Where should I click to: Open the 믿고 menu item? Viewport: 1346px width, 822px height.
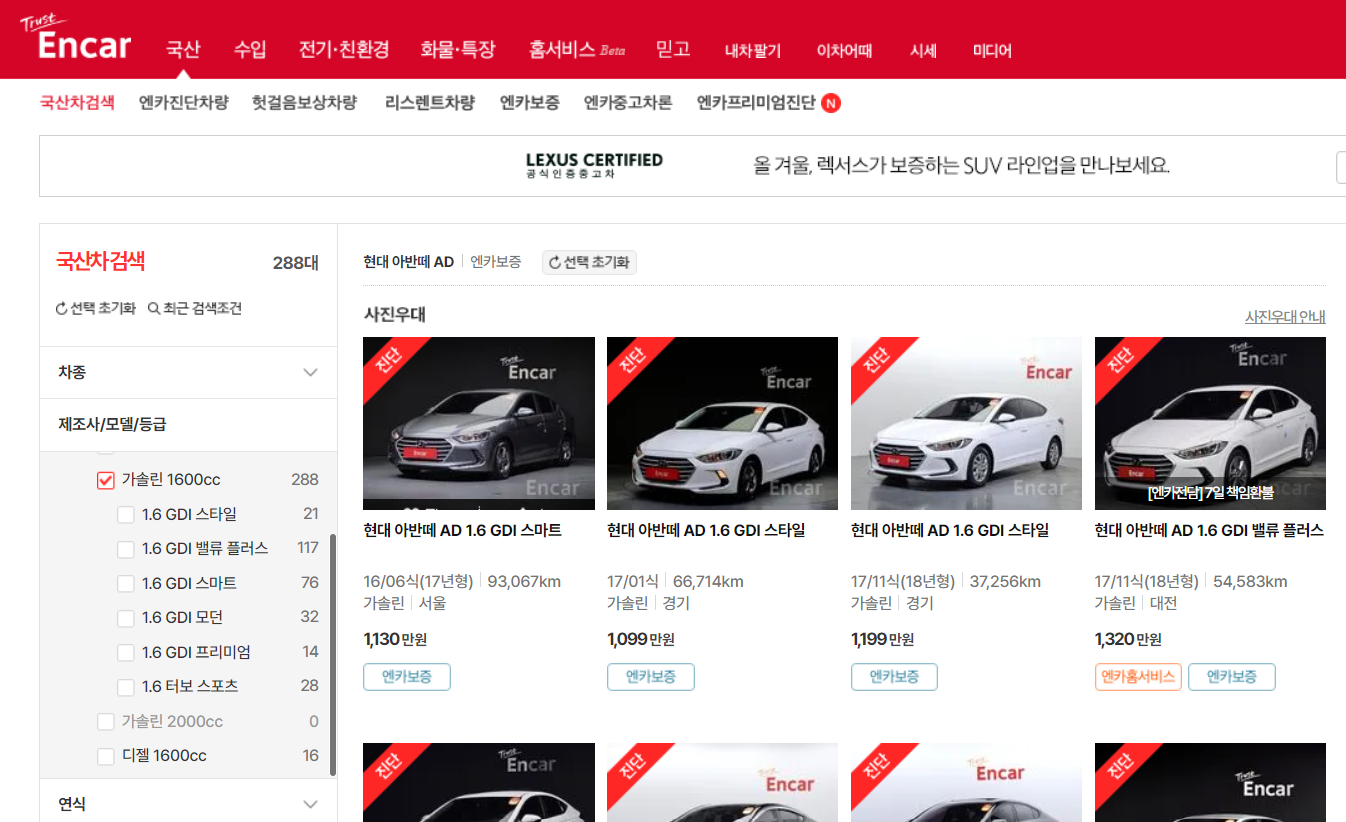pos(673,49)
